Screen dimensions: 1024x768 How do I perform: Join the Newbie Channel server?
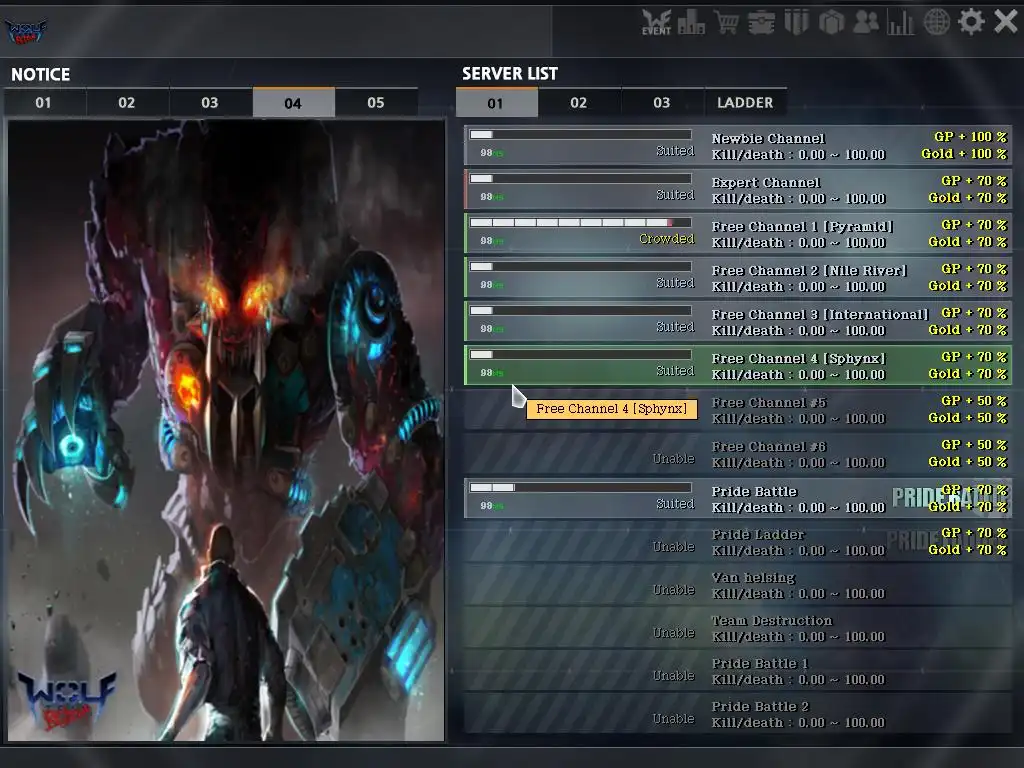[738, 146]
